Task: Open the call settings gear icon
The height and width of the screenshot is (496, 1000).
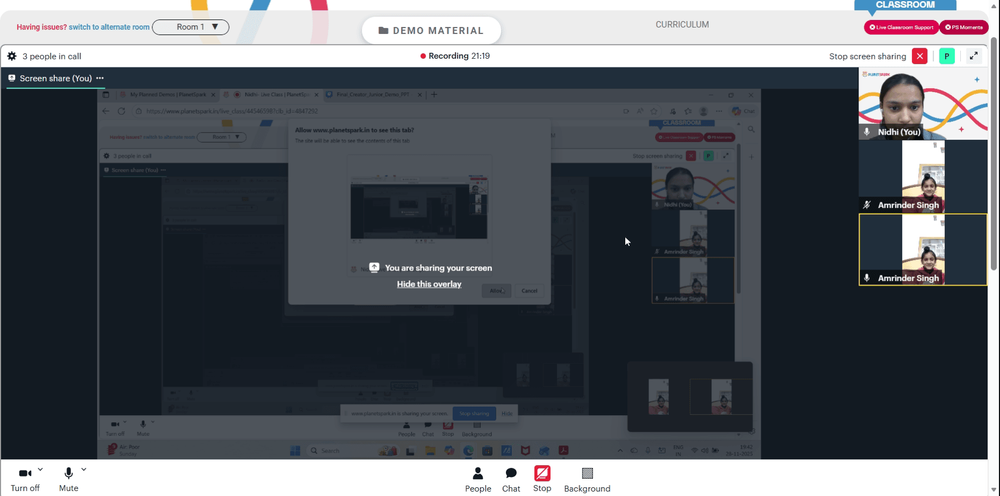Action: pyautogui.click(x=11, y=56)
